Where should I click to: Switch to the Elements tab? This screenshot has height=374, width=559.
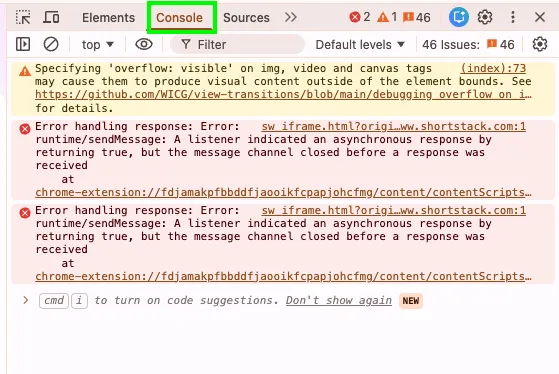(x=108, y=17)
